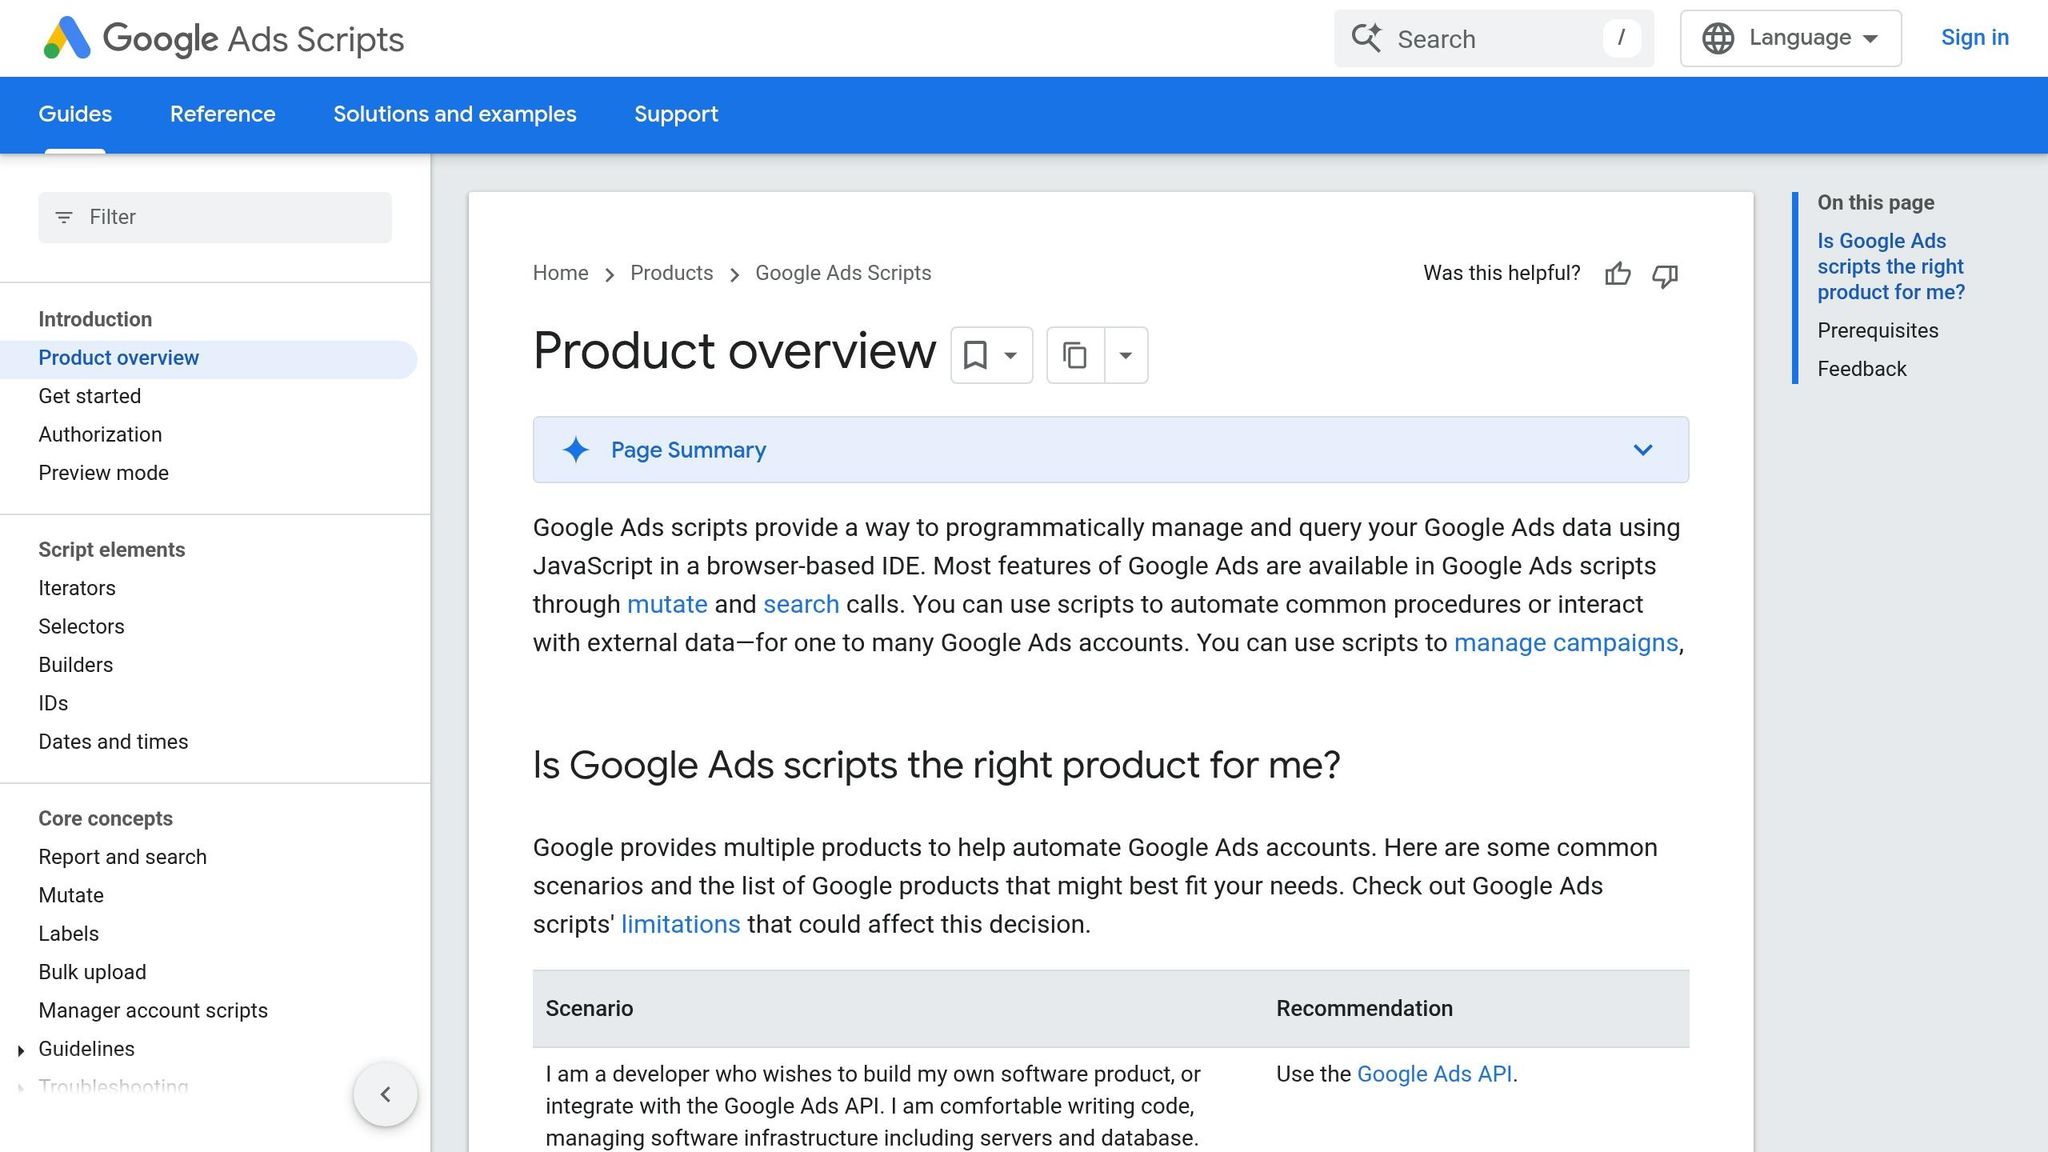Click the search magnifier sparkle icon

[x=1367, y=38]
